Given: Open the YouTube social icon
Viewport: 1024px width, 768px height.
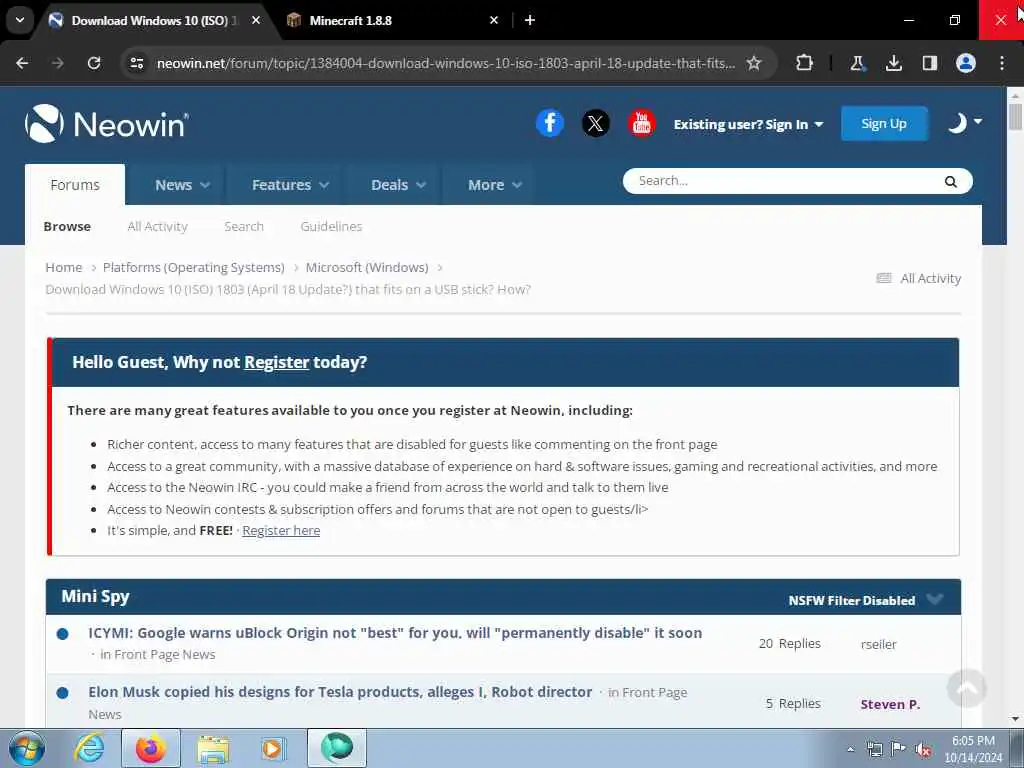Looking at the screenshot, I should coord(641,123).
